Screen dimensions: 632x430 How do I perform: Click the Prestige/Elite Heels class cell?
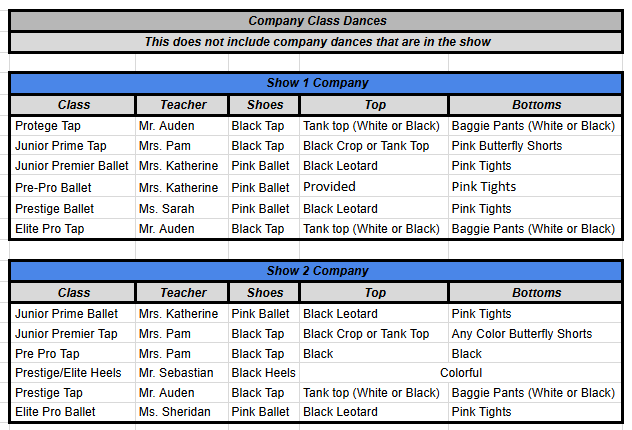tap(73, 373)
